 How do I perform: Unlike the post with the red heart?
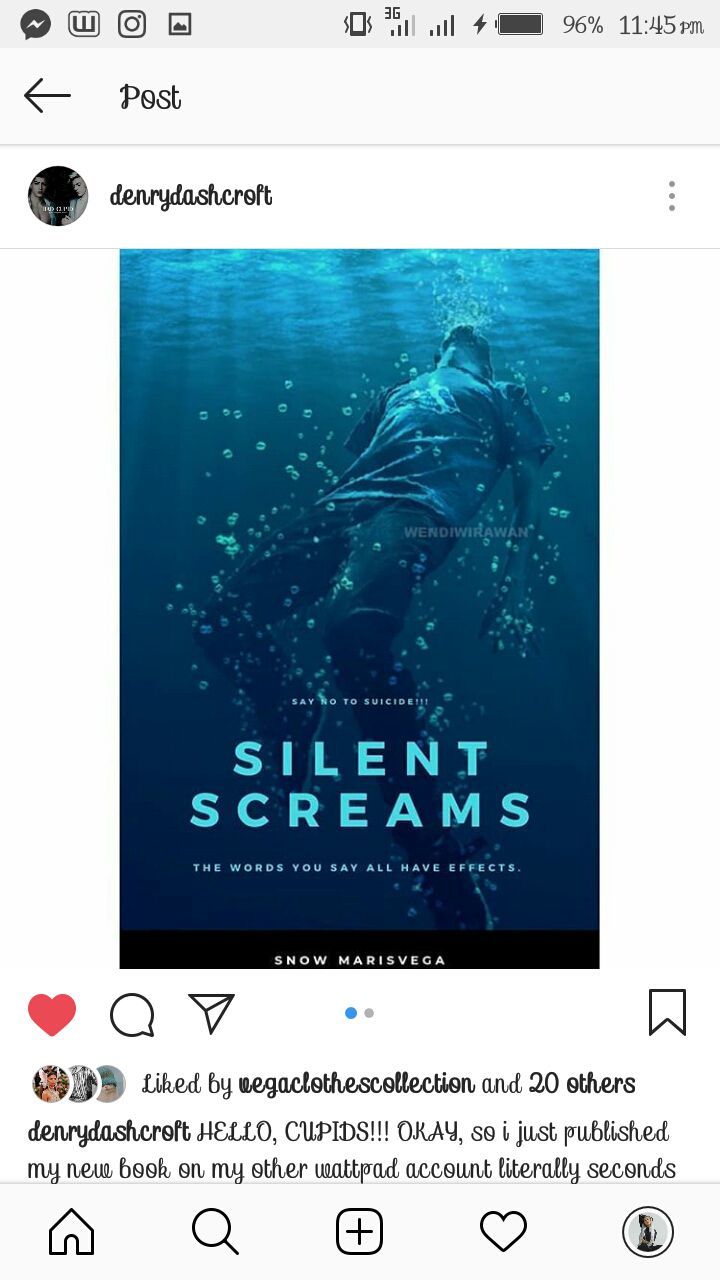coord(52,1014)
